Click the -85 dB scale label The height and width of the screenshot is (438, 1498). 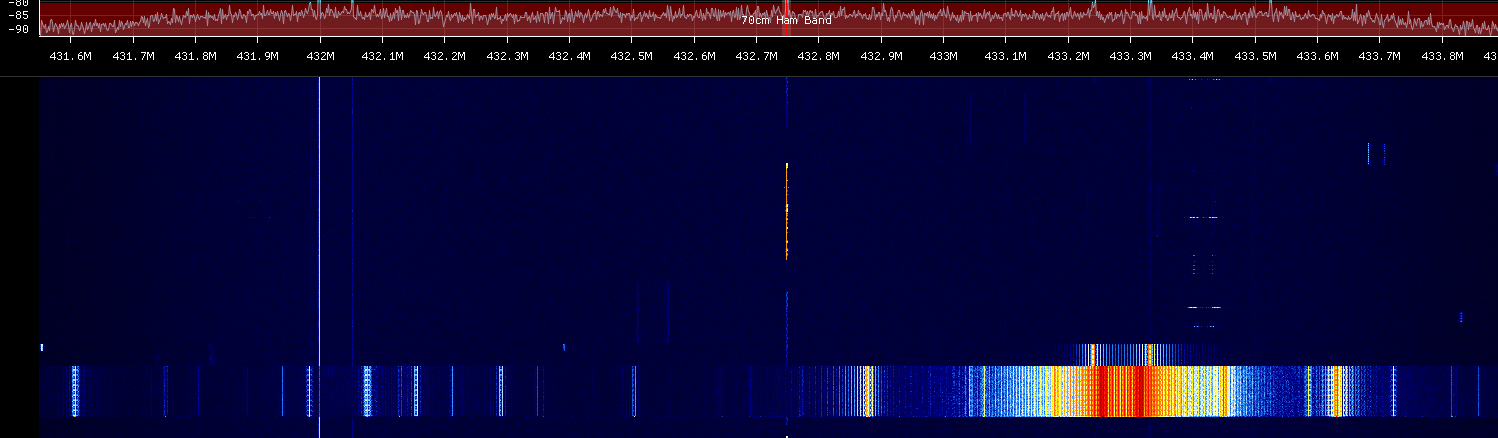(18, 16)
